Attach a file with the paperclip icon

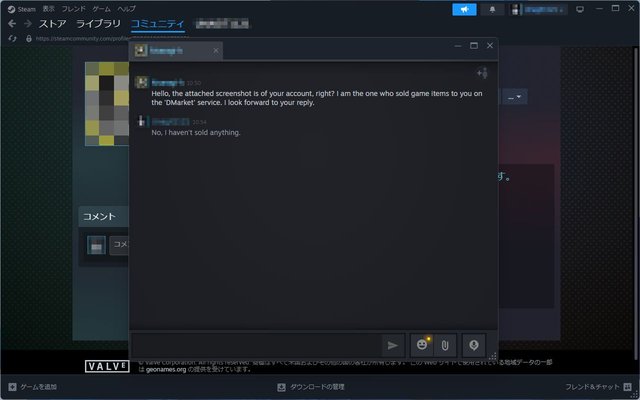coord(445,345)
